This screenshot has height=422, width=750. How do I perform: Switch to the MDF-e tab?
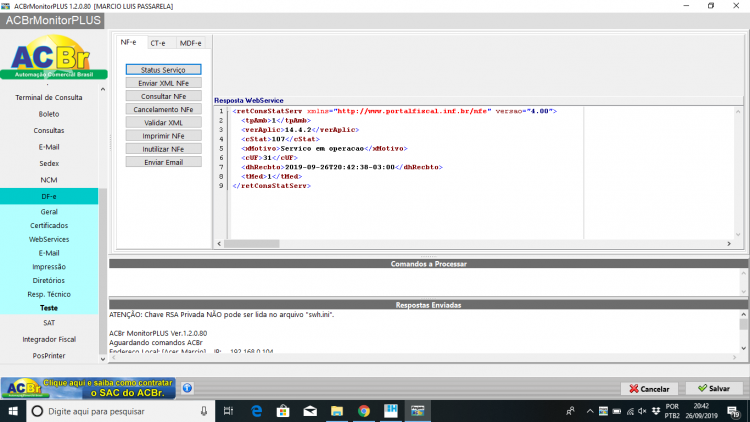(190, 43)
